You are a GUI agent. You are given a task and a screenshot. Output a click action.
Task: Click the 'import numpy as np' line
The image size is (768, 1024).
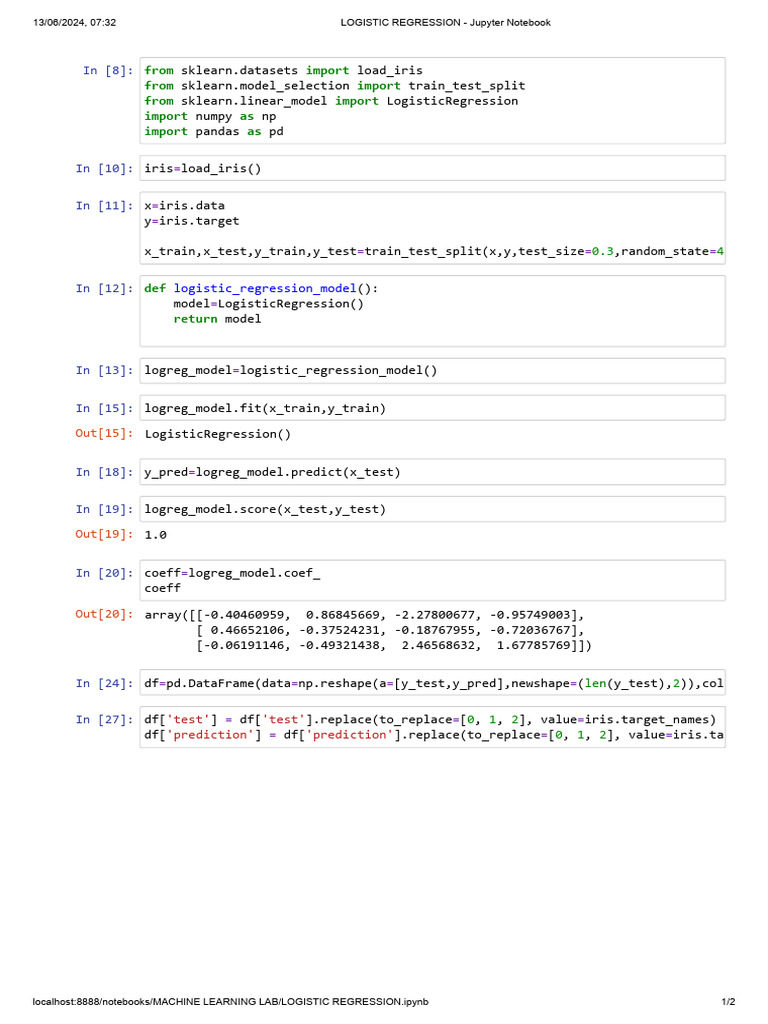click(210, 116)
